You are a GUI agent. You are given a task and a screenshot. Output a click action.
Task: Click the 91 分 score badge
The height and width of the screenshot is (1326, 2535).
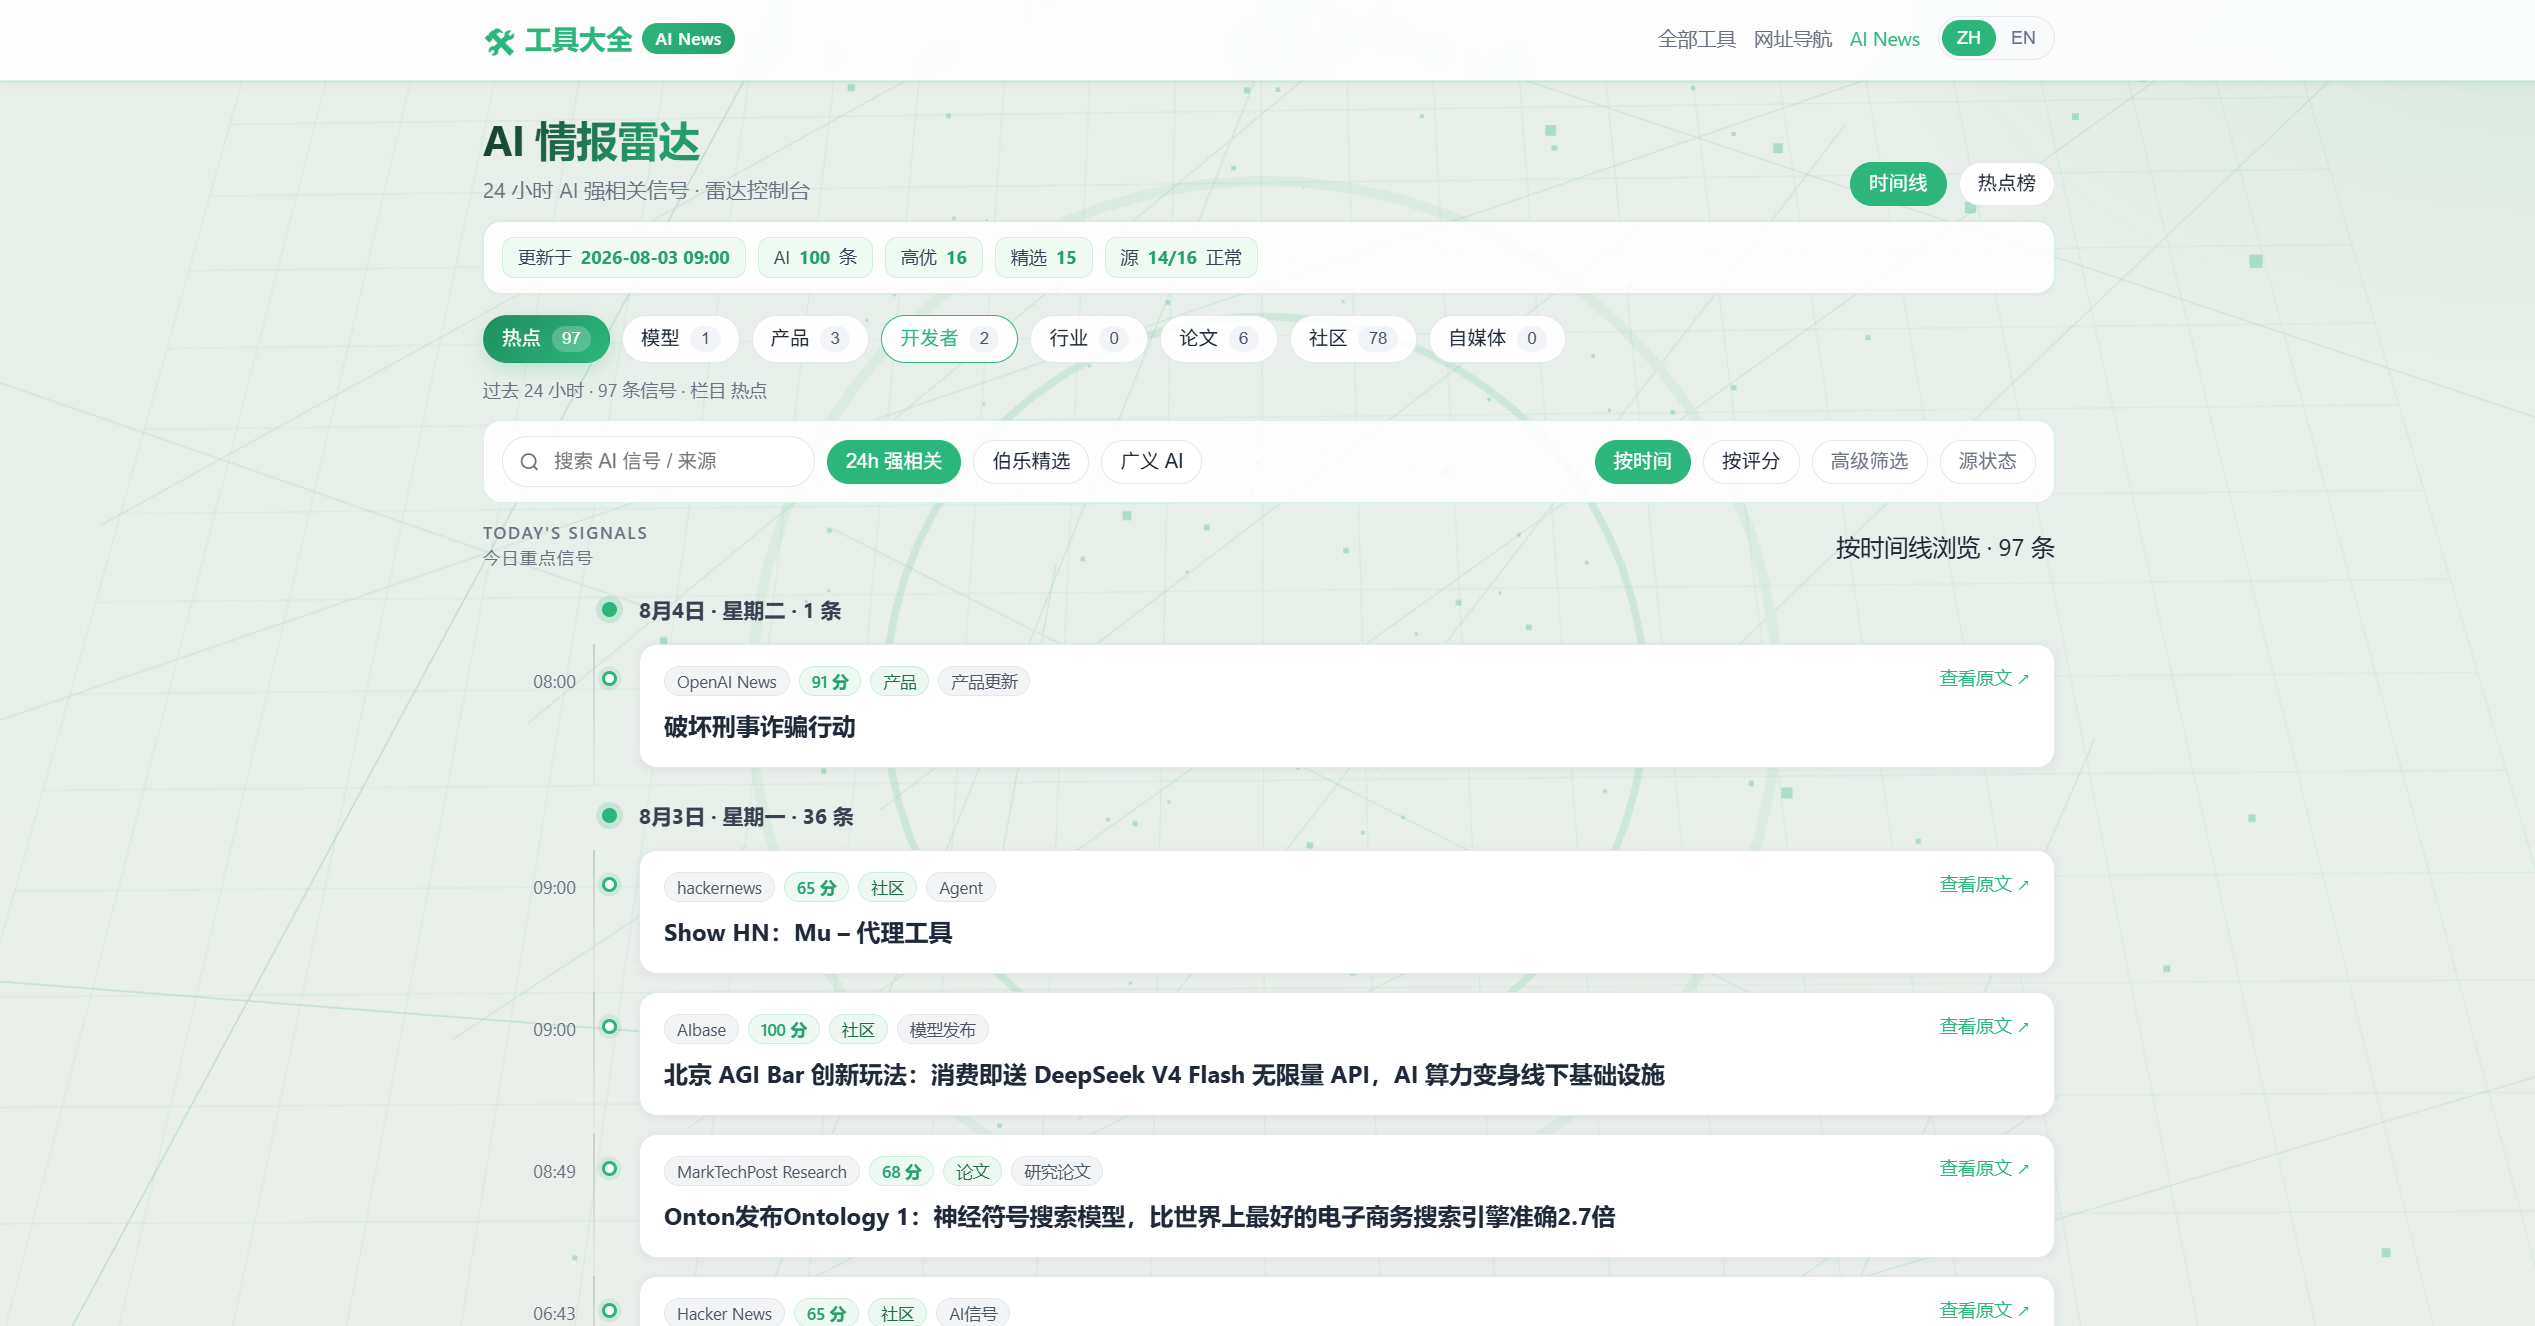(x=830, y=682)
